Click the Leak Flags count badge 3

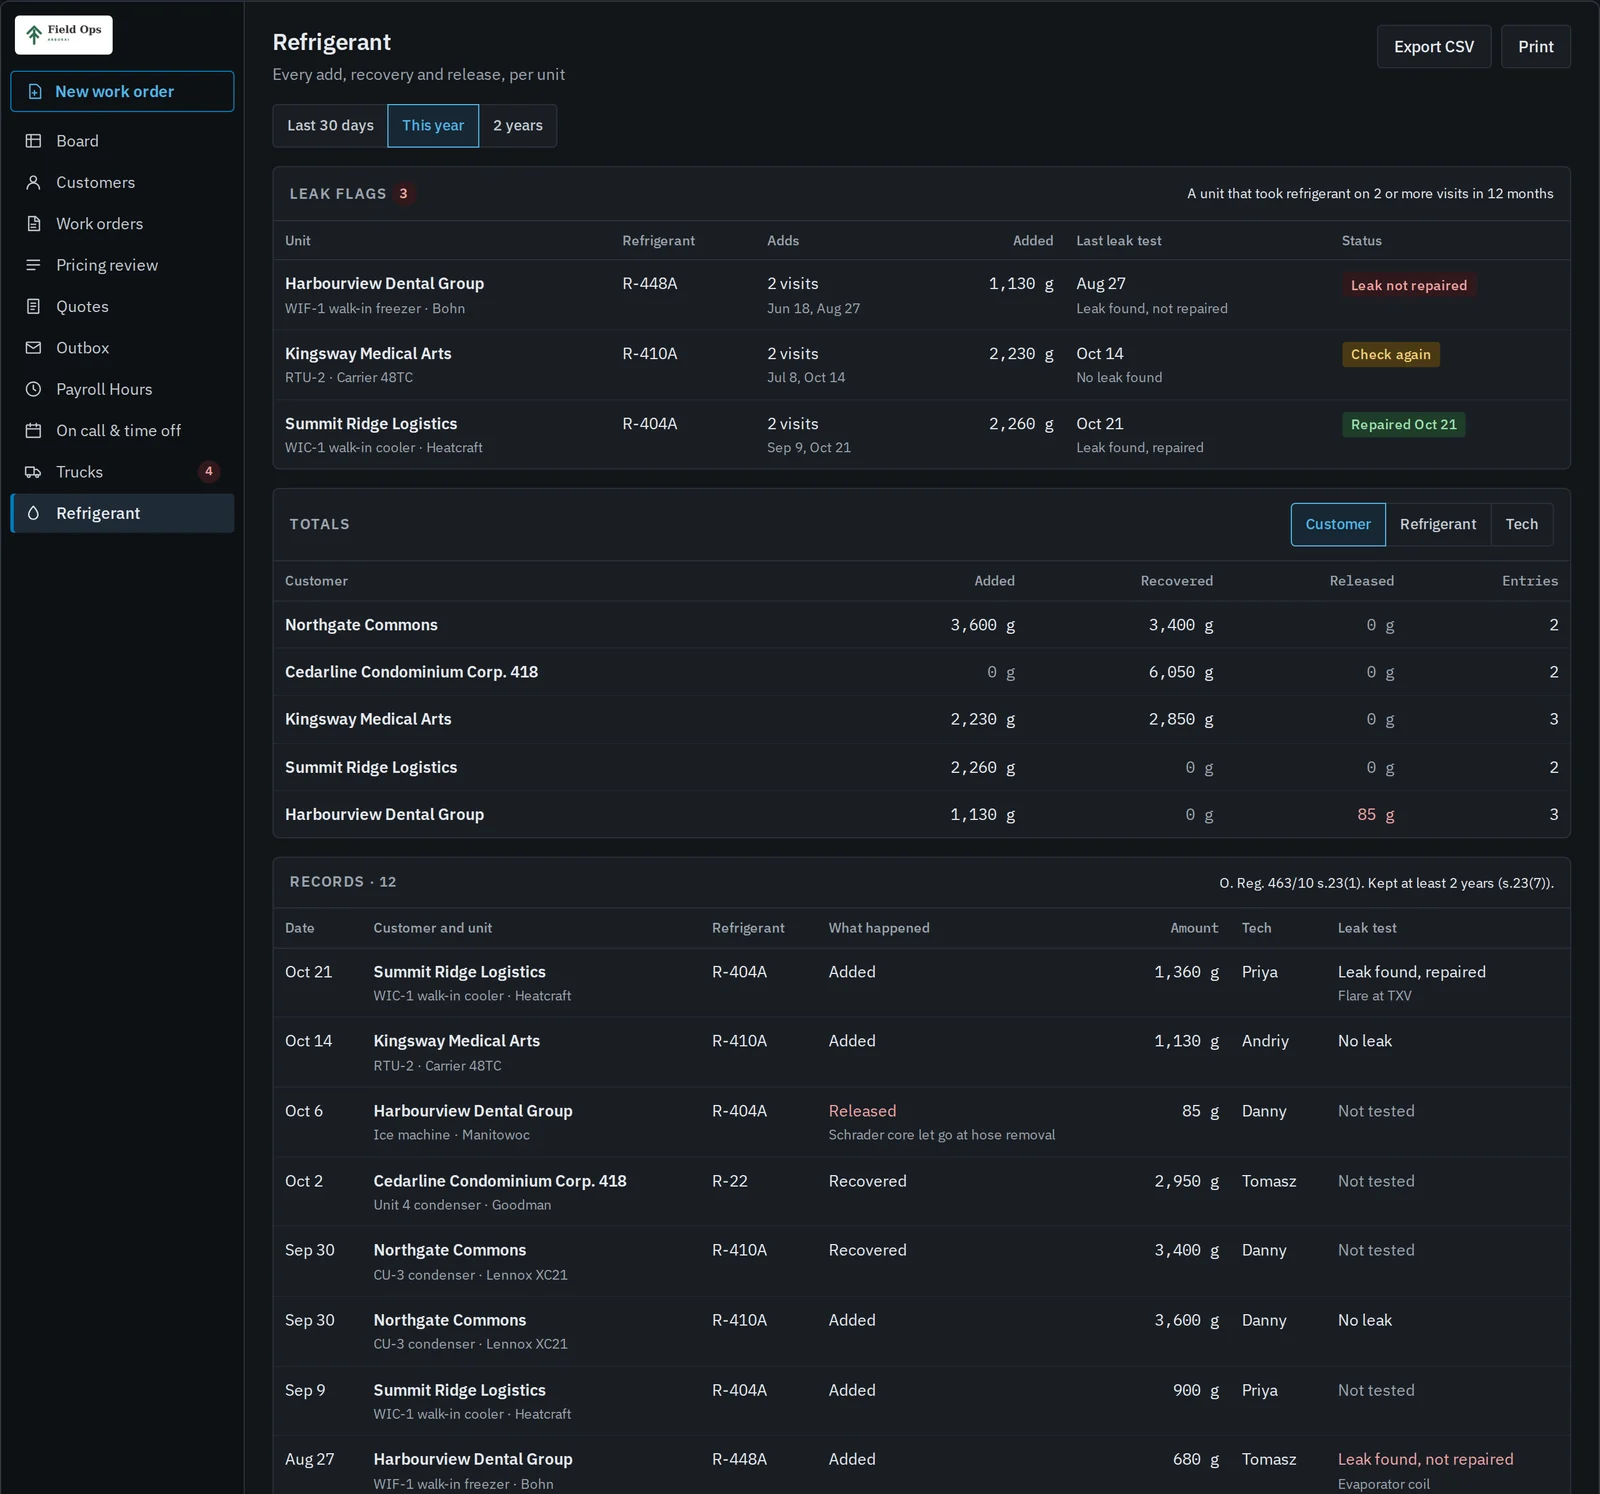pyautogui.click(x=403, y=194)
